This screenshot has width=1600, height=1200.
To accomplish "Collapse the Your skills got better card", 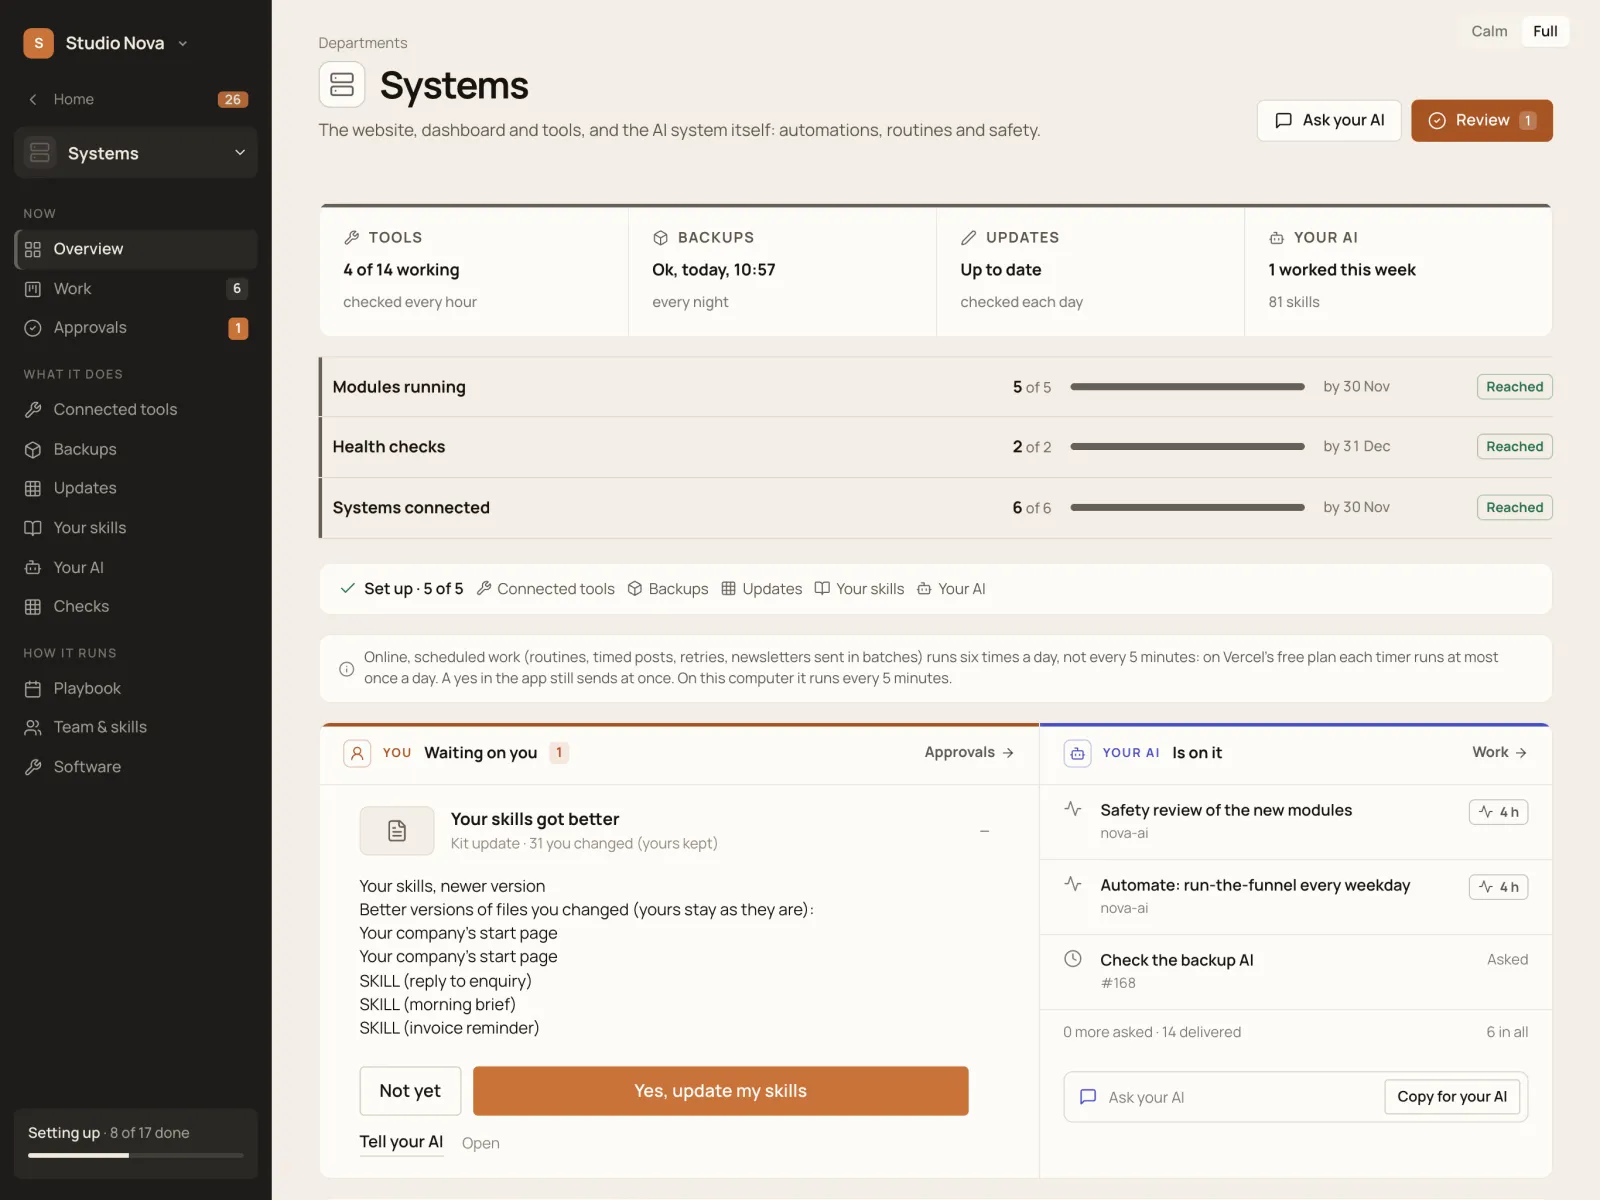I will [984, 831].
